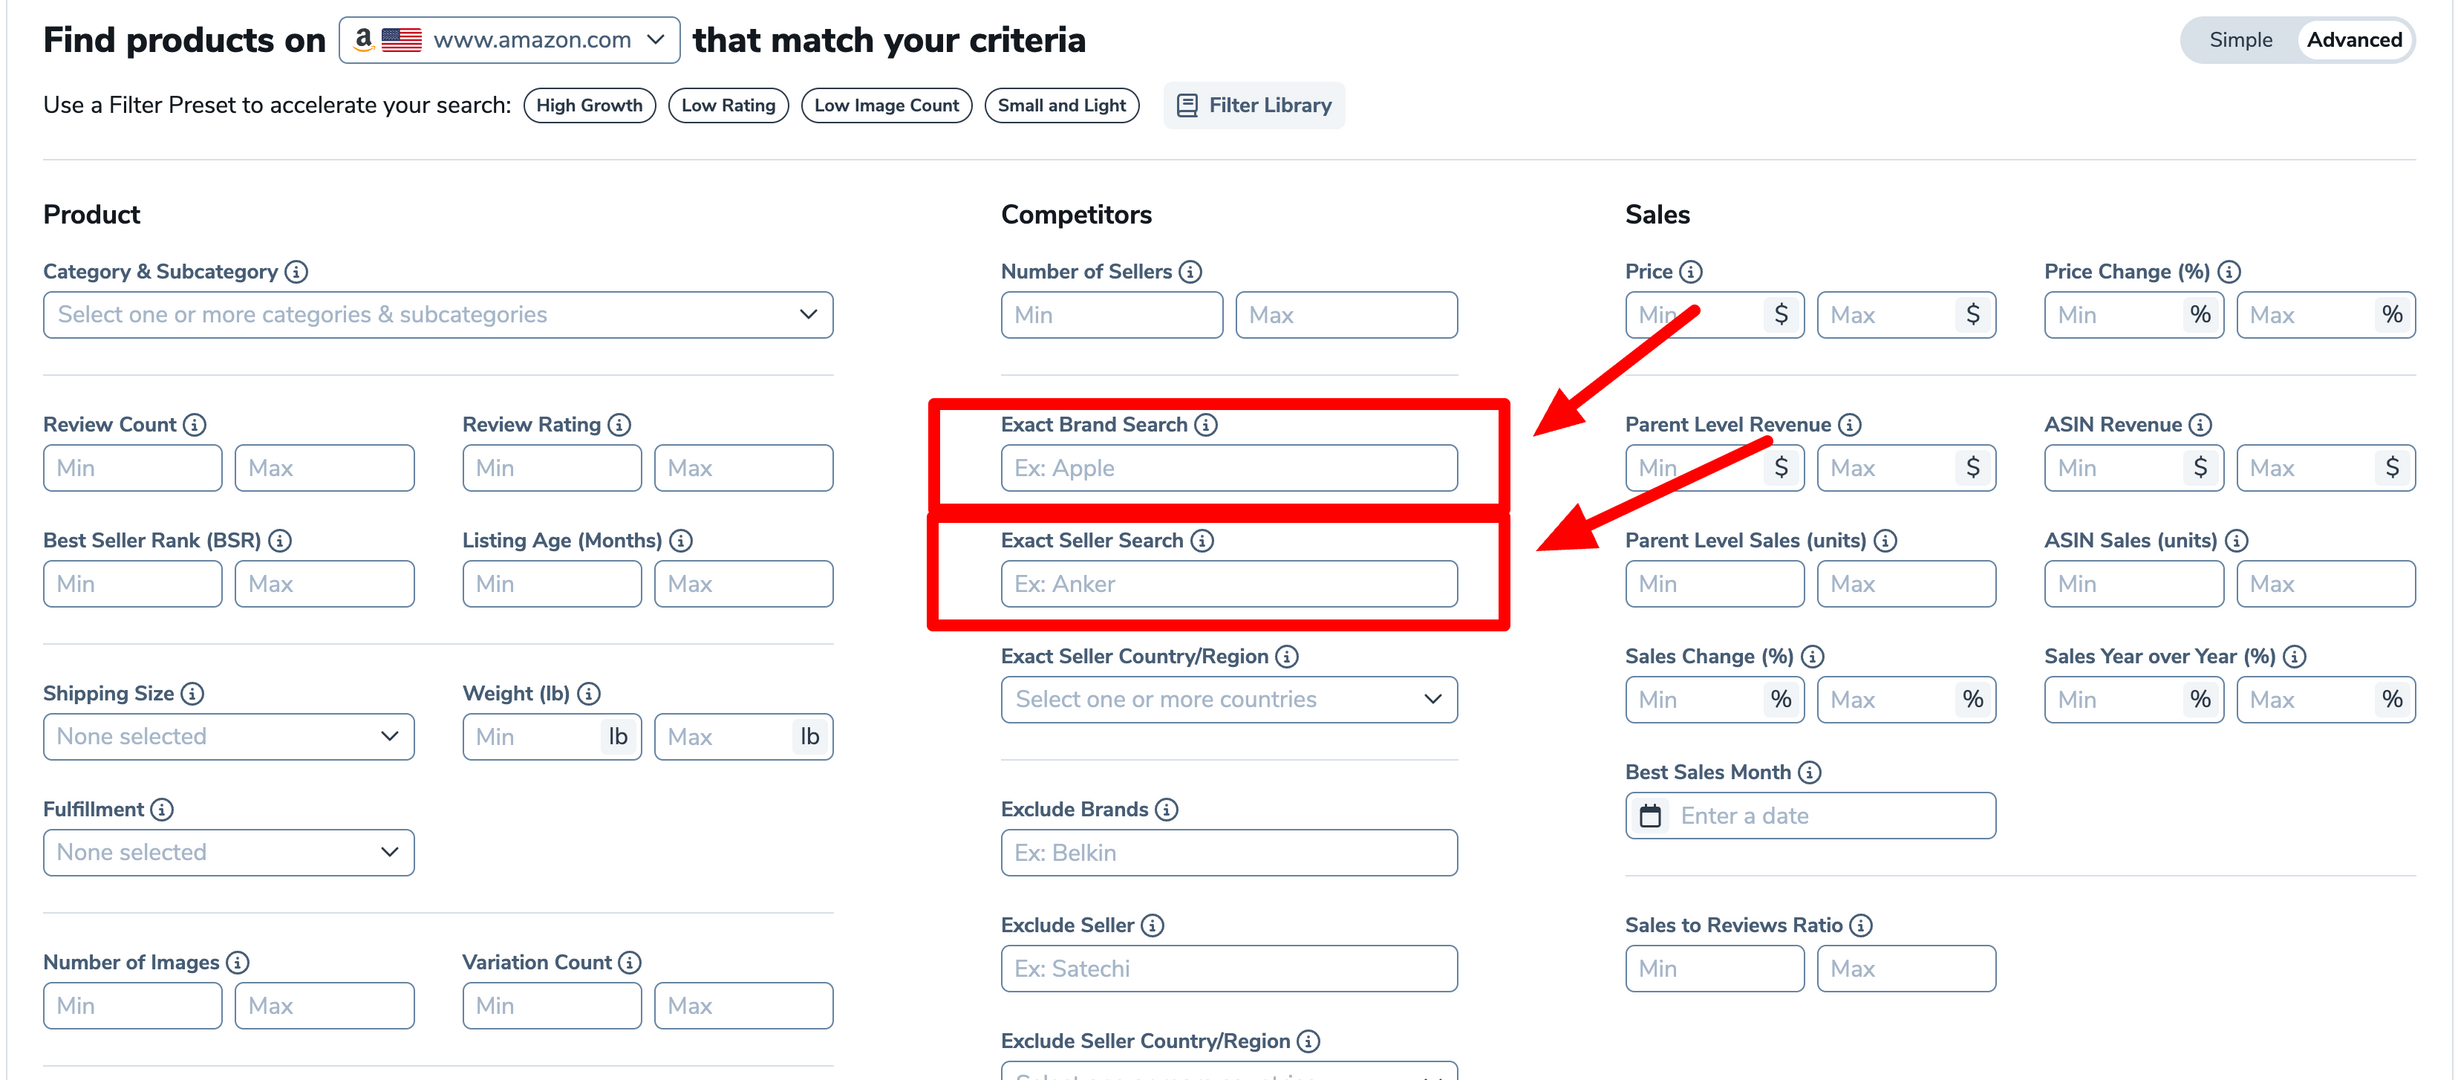This screenshot has height=1080, width=2458.
Task: Switch to Simple filter mode
Action: [x=2240, y=40]
